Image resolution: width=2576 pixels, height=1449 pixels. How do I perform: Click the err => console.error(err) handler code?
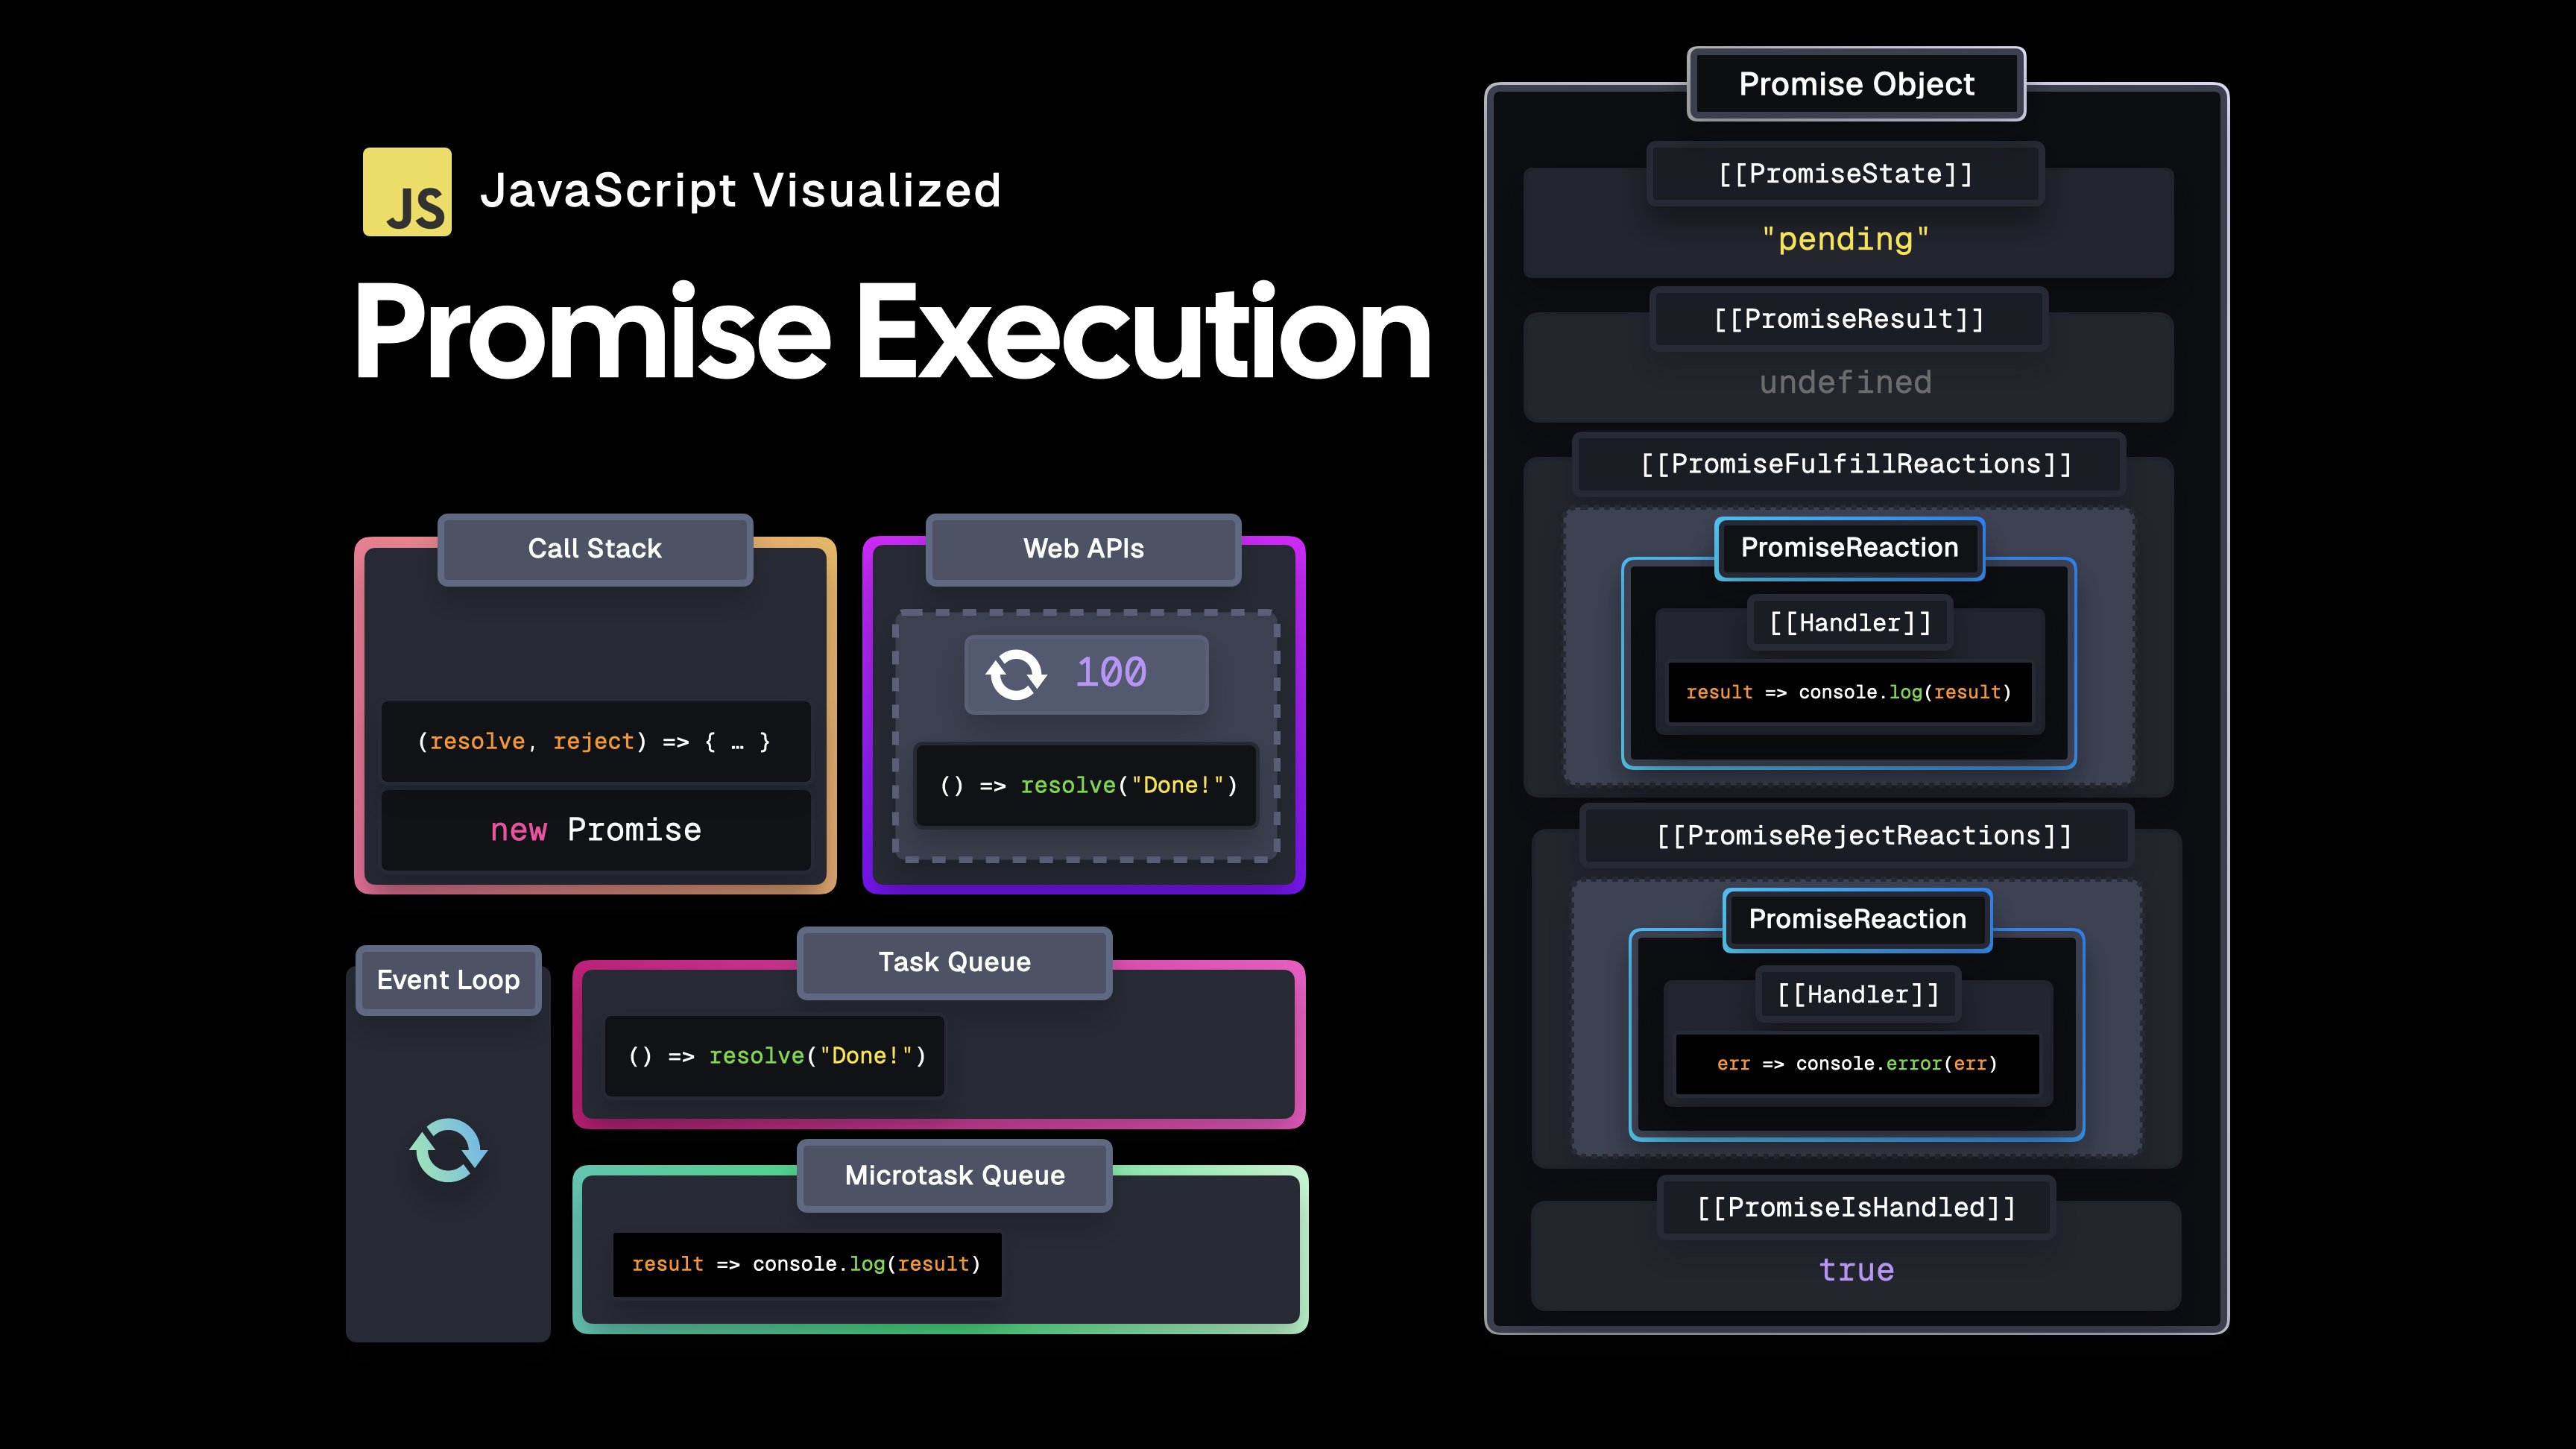tap(1857, 1064)
